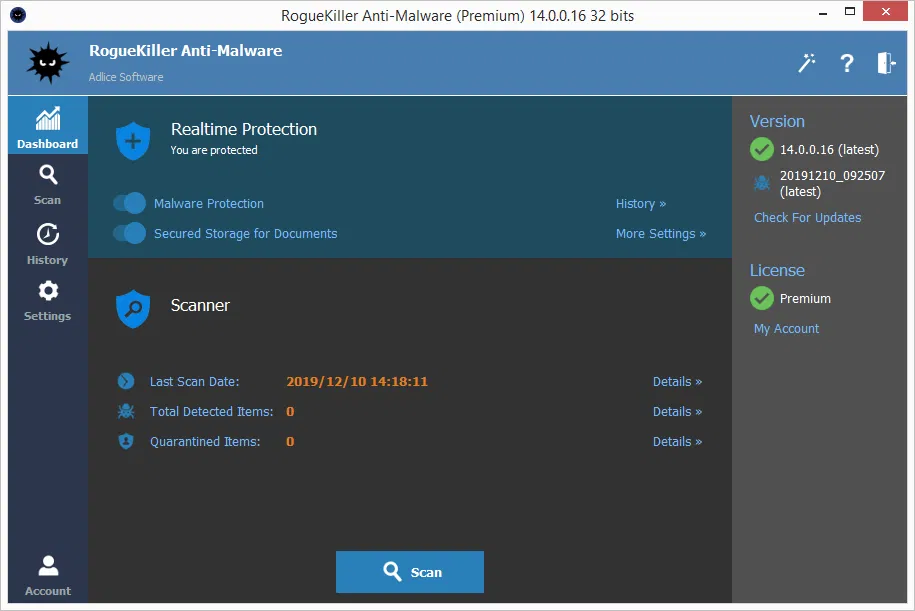
Task: Click Check For Updates link
Action: point(807,218)
